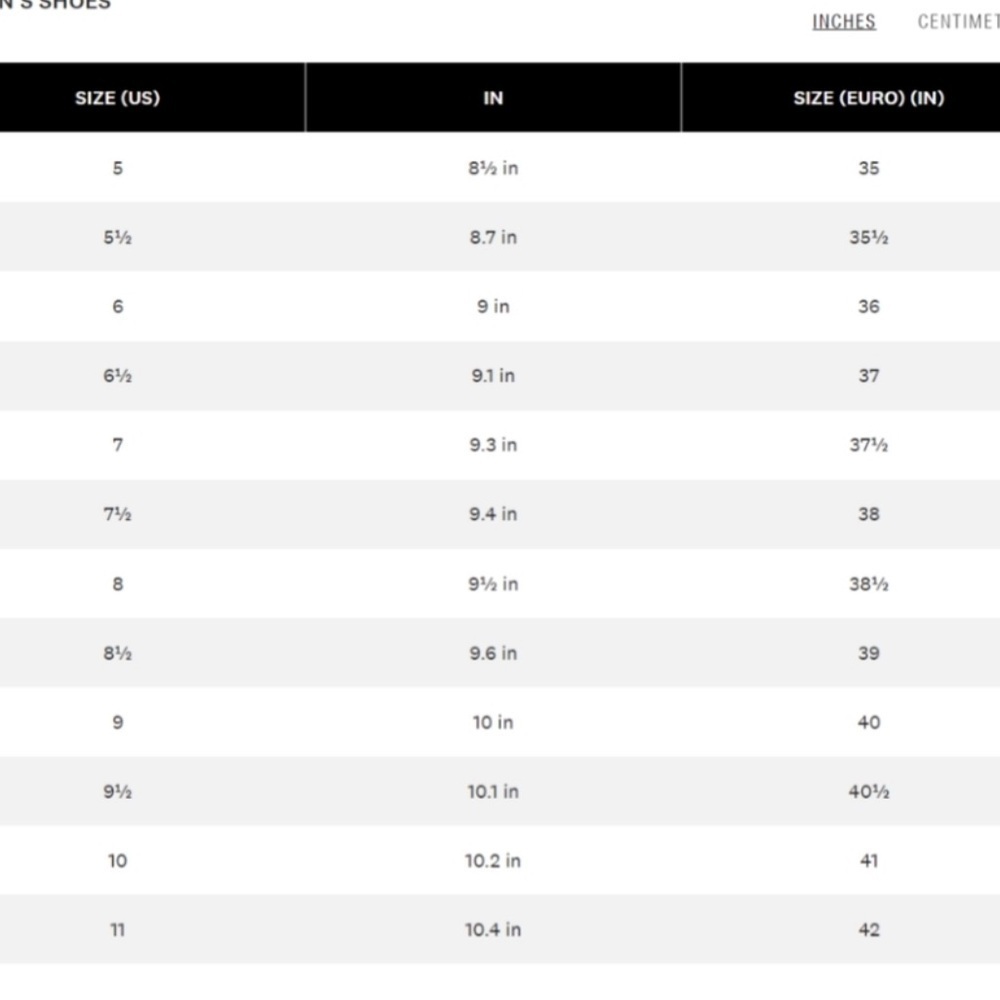Select the 8.7 in measurement cell
The image size is (1000, 1000).
point(493,237)
